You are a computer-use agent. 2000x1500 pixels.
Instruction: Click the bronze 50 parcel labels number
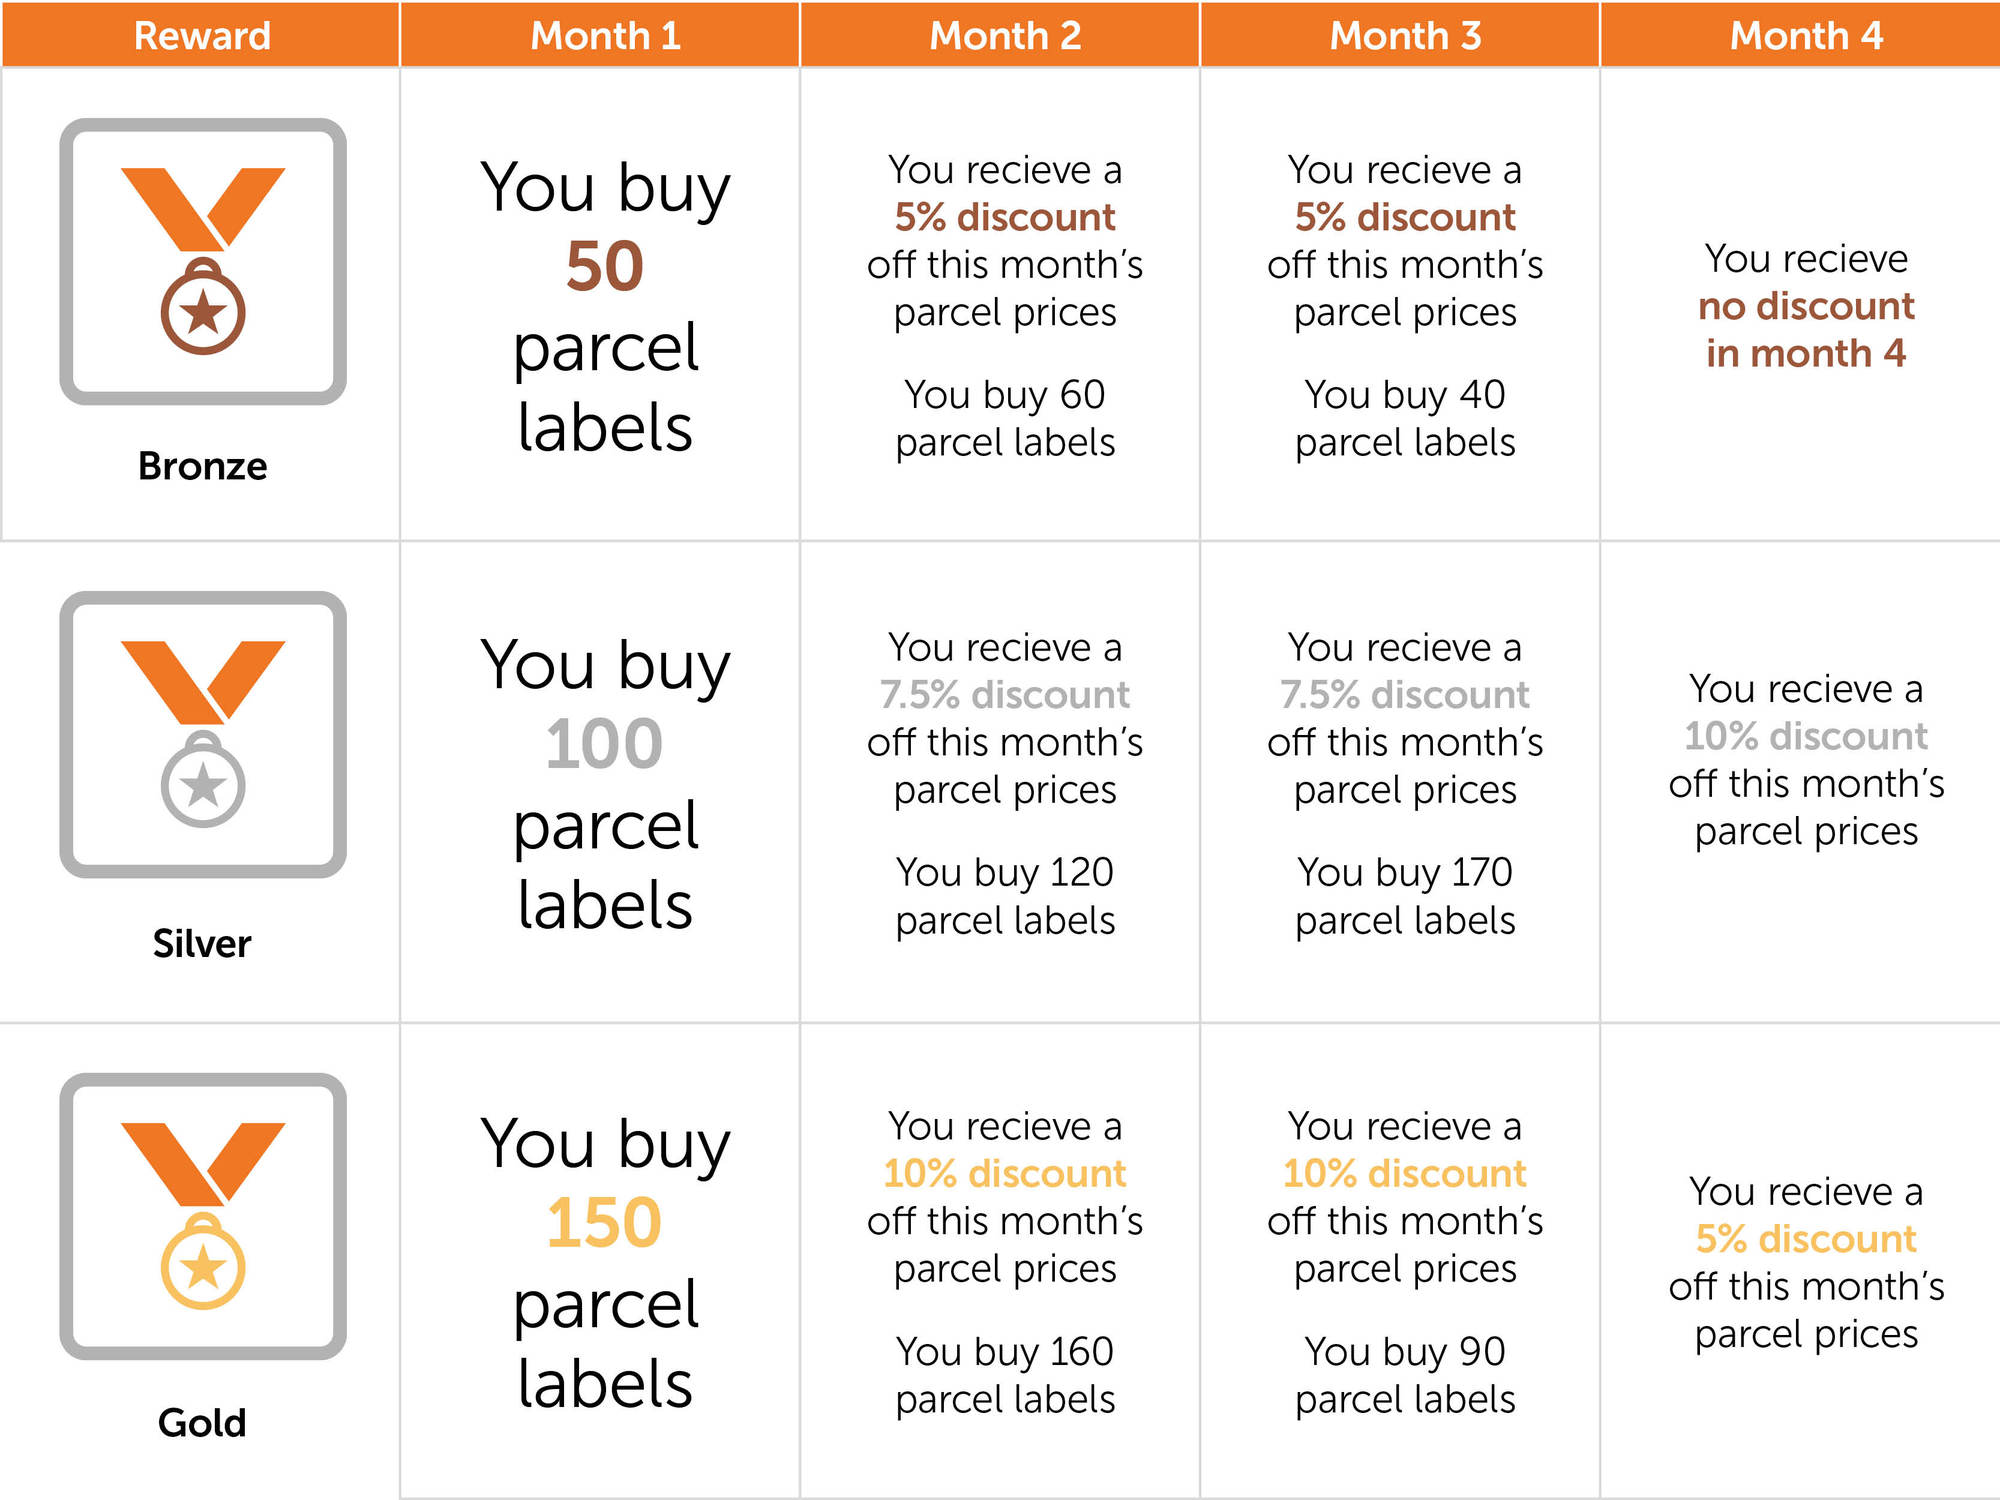pos(605,267)
